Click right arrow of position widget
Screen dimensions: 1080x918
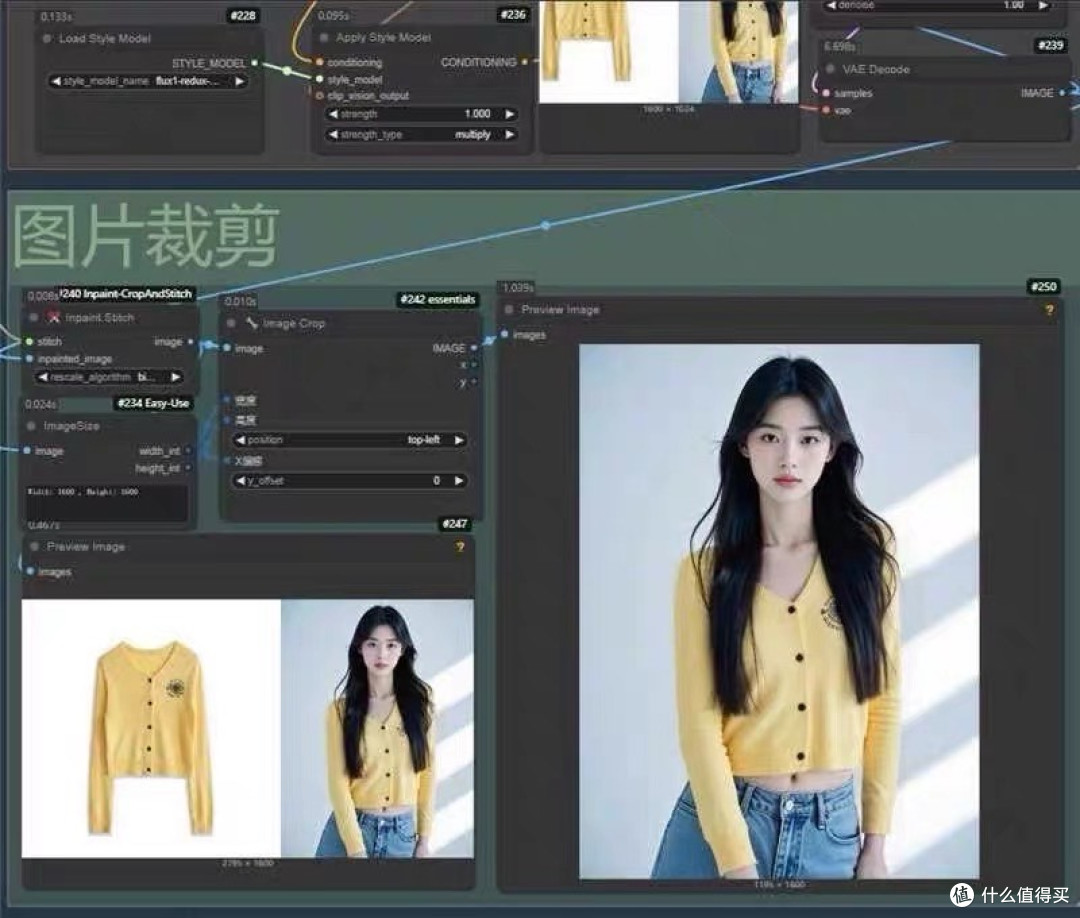click(459, 439)
